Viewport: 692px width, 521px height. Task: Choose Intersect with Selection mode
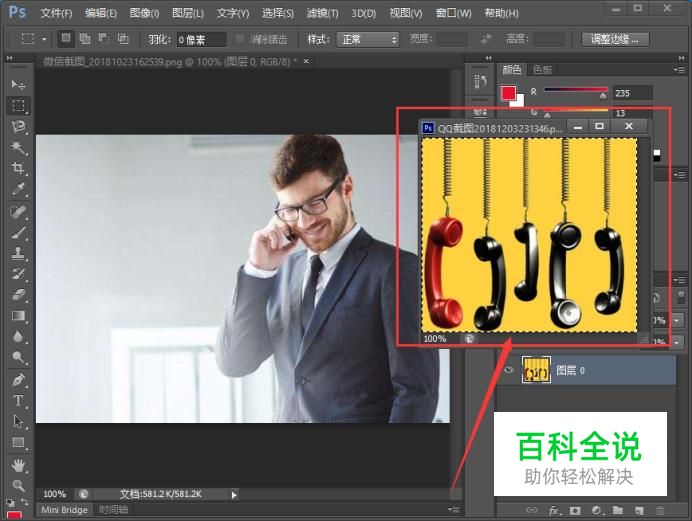123,39
